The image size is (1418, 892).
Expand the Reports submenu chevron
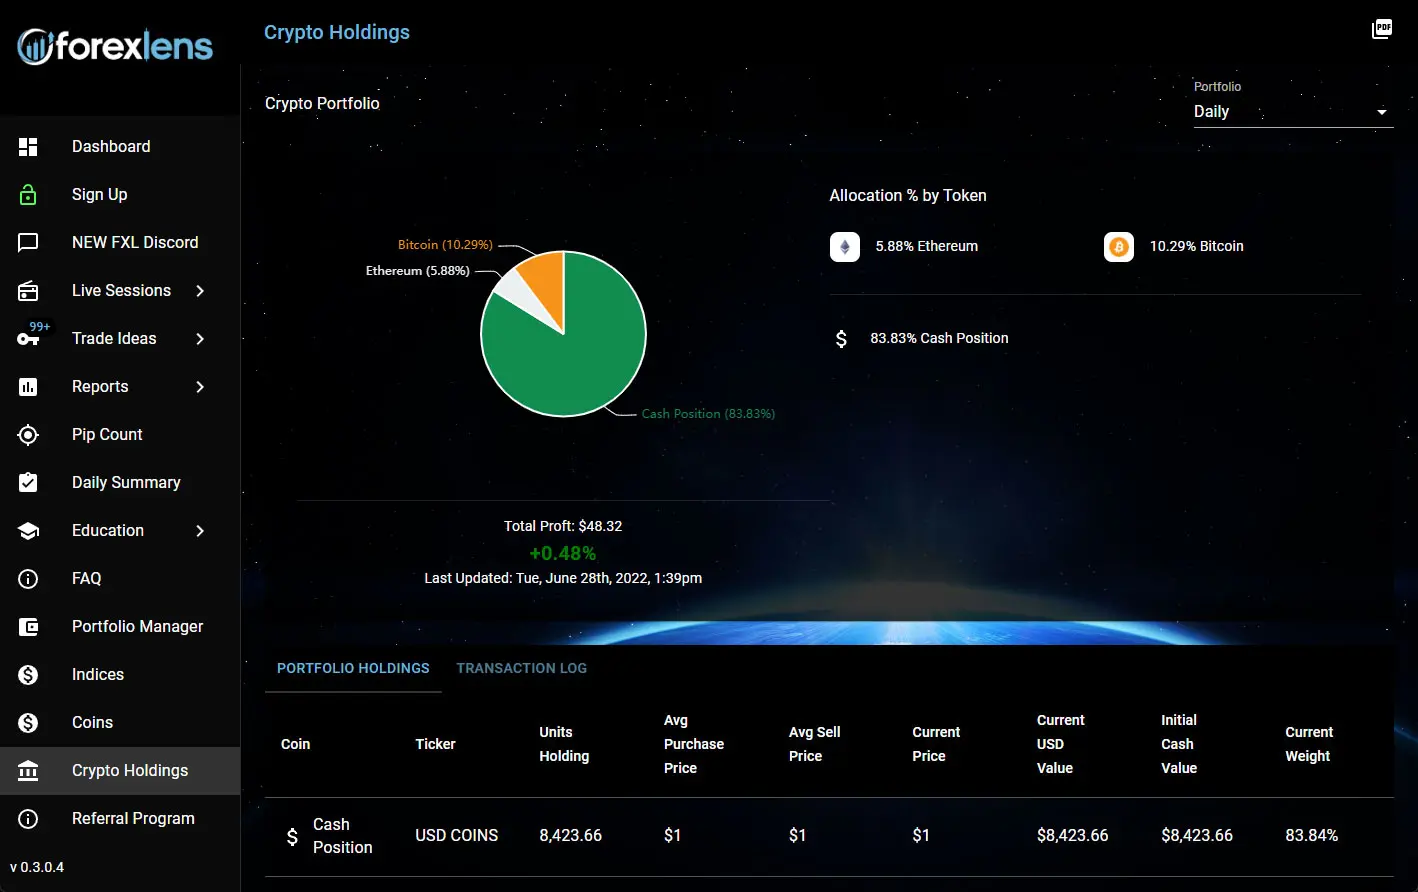[x=200, y=387]
